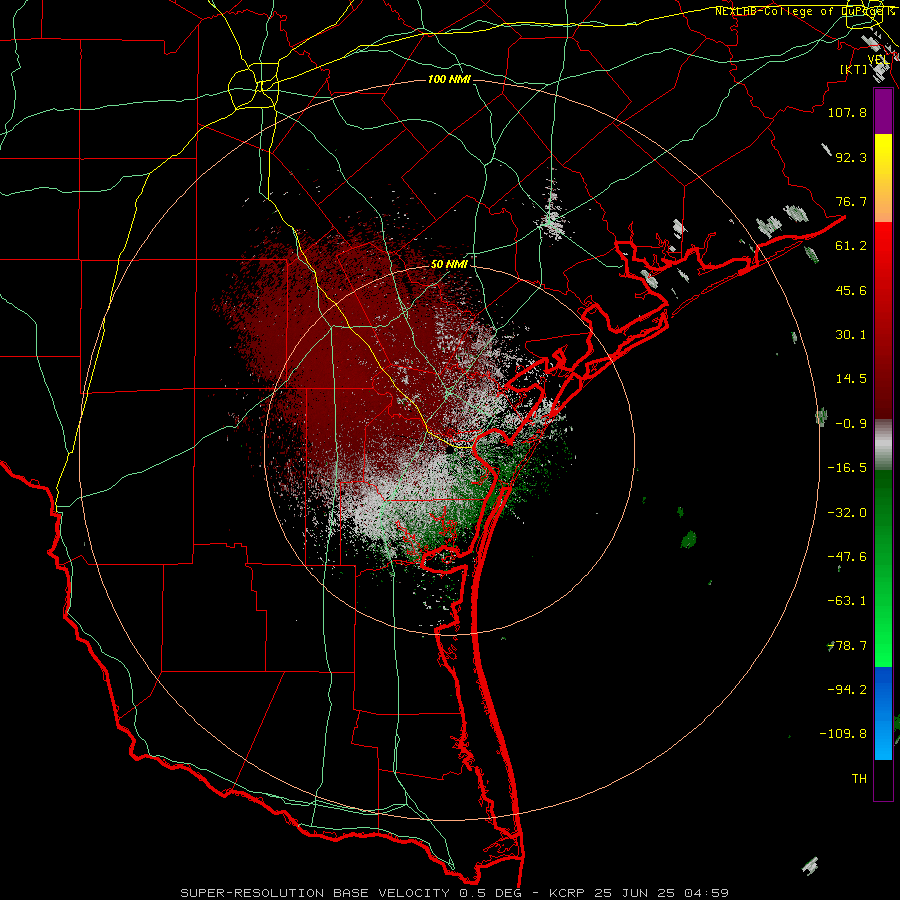This screenshot has height=900, width=900.
Task: Click the "30.1" scale value
Action: point(851,335)
